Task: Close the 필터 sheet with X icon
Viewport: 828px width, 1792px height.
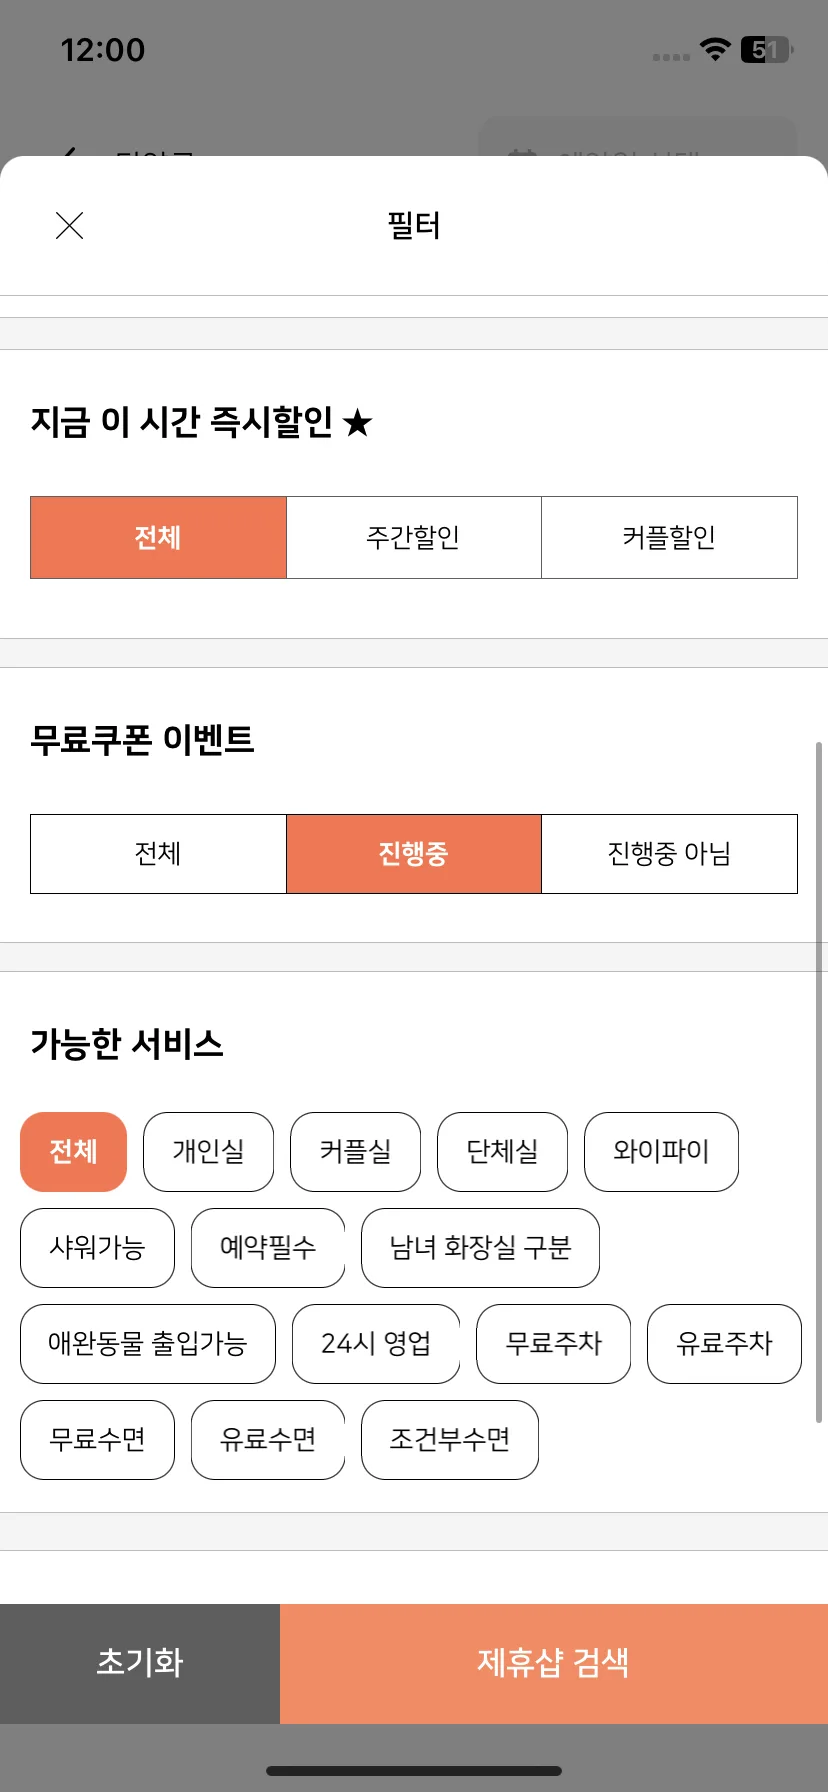Action: (69, 226)
